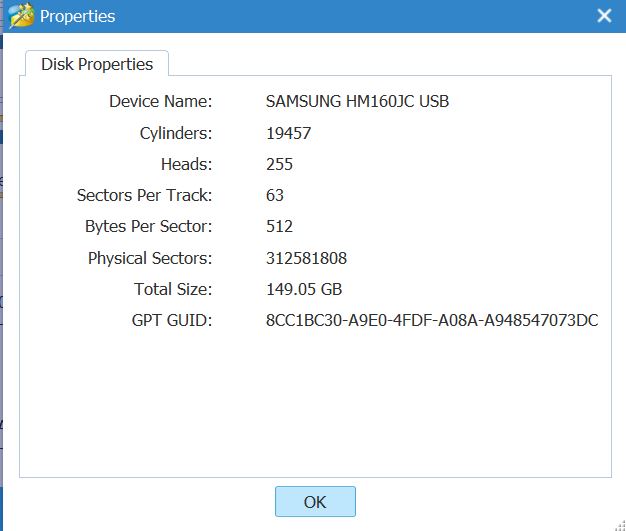Select the Disk Properties tab

(x=97, y=64)
